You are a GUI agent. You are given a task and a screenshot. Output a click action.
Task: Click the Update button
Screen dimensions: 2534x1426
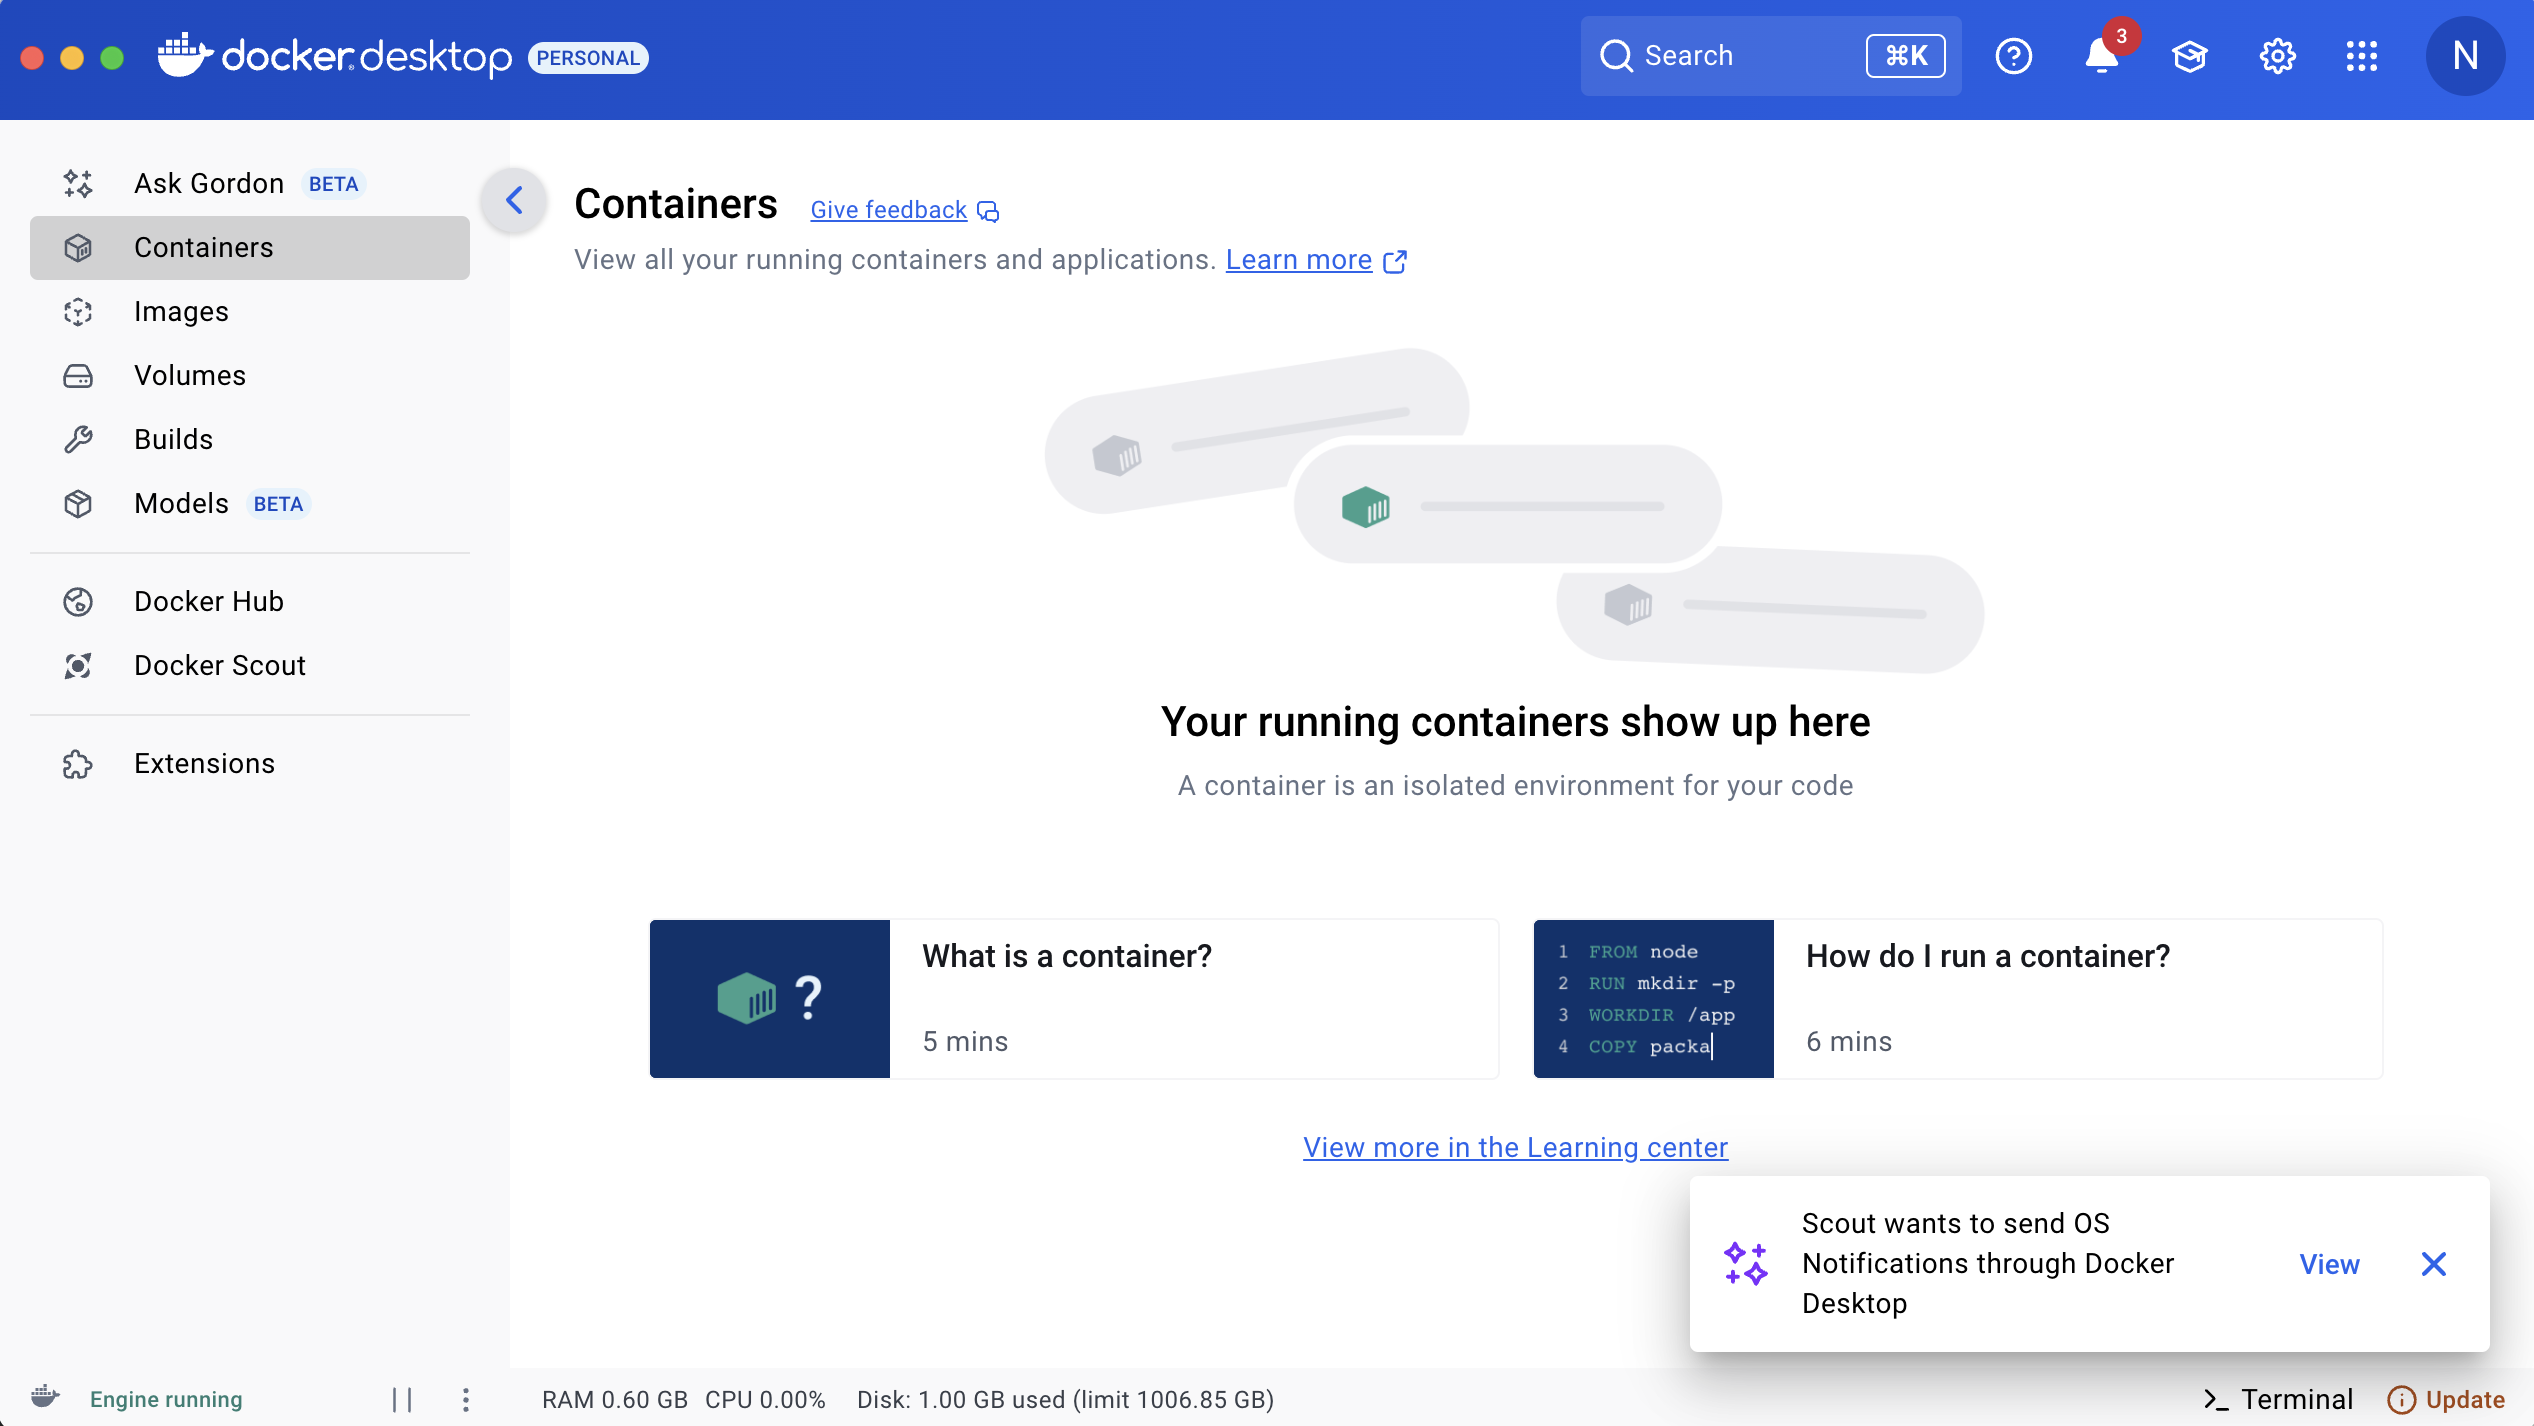tap(2446, 1399)
